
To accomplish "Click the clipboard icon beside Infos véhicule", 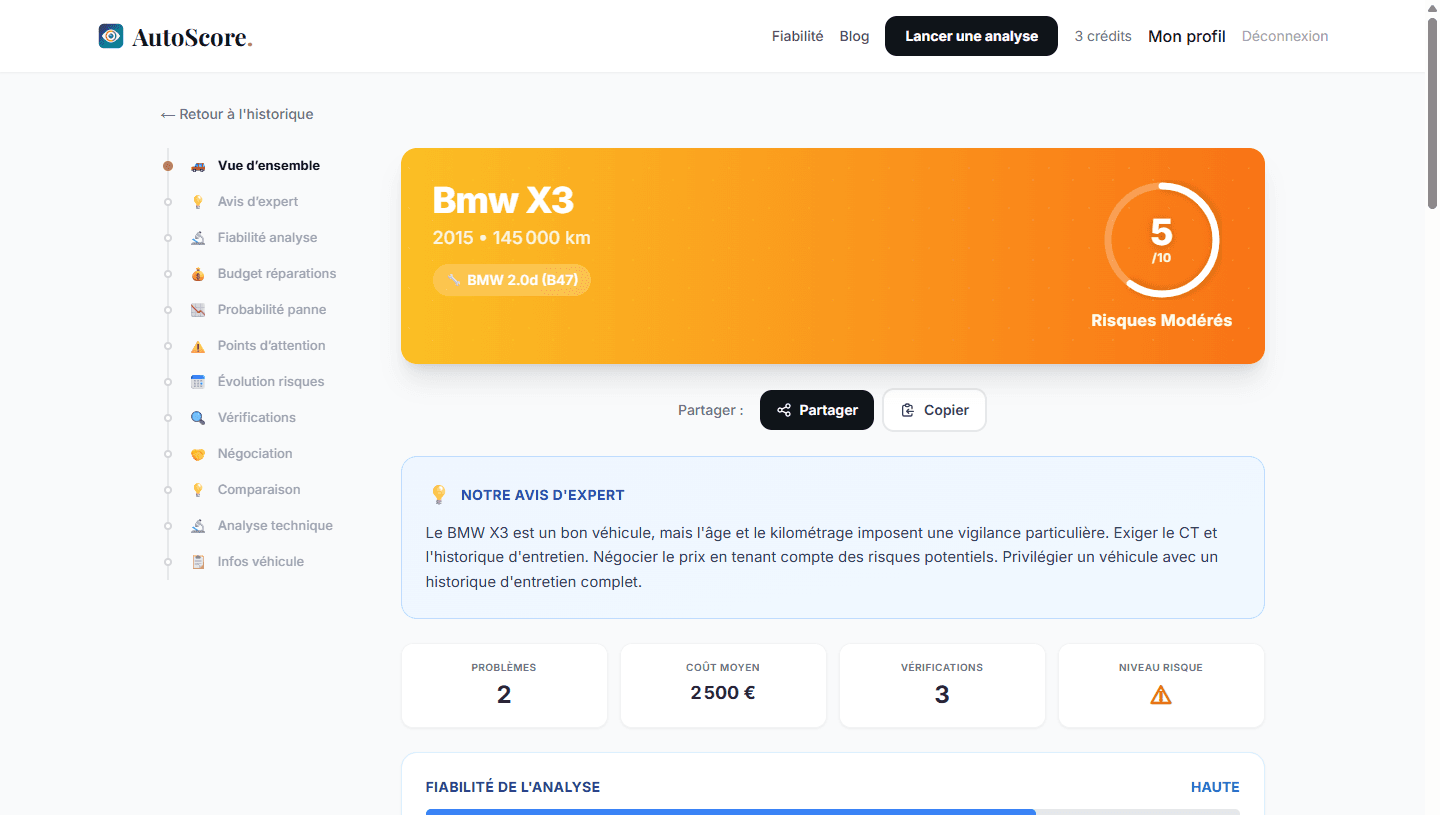I will [198, 562].
